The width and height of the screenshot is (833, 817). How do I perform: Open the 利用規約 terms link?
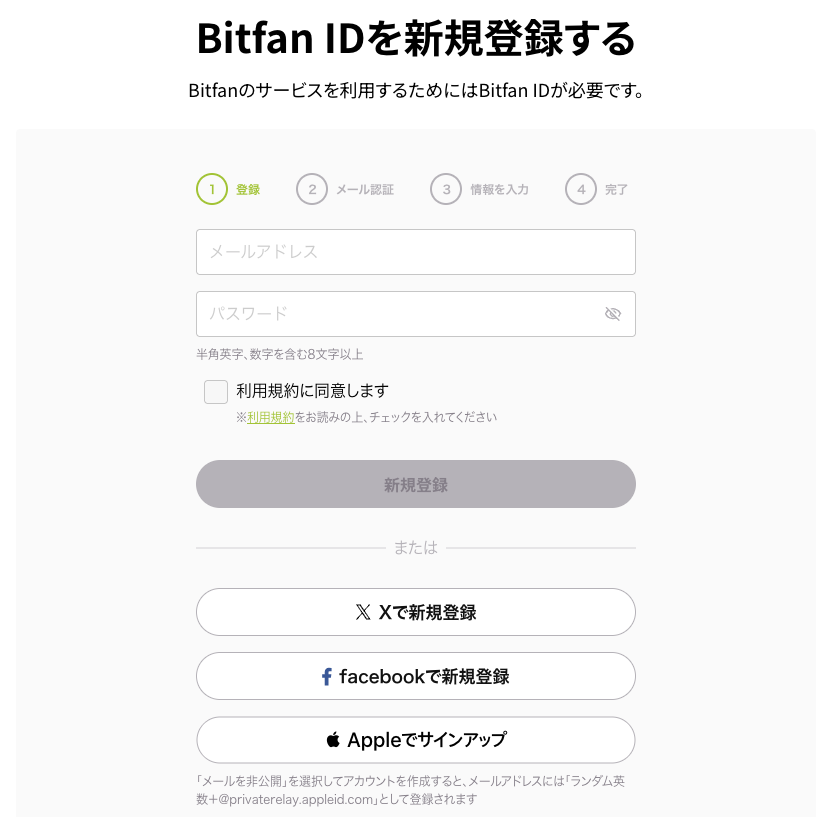271,417
